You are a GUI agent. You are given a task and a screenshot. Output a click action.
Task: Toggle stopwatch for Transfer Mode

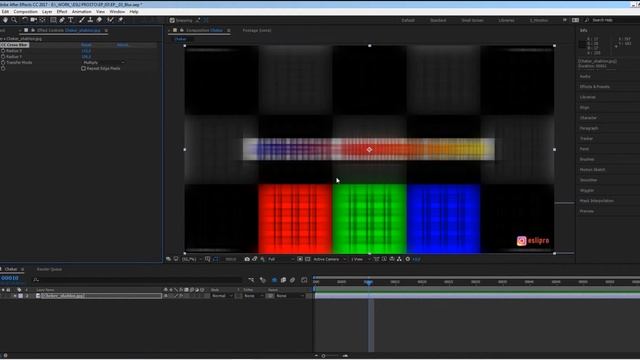[x=3, y=62]
